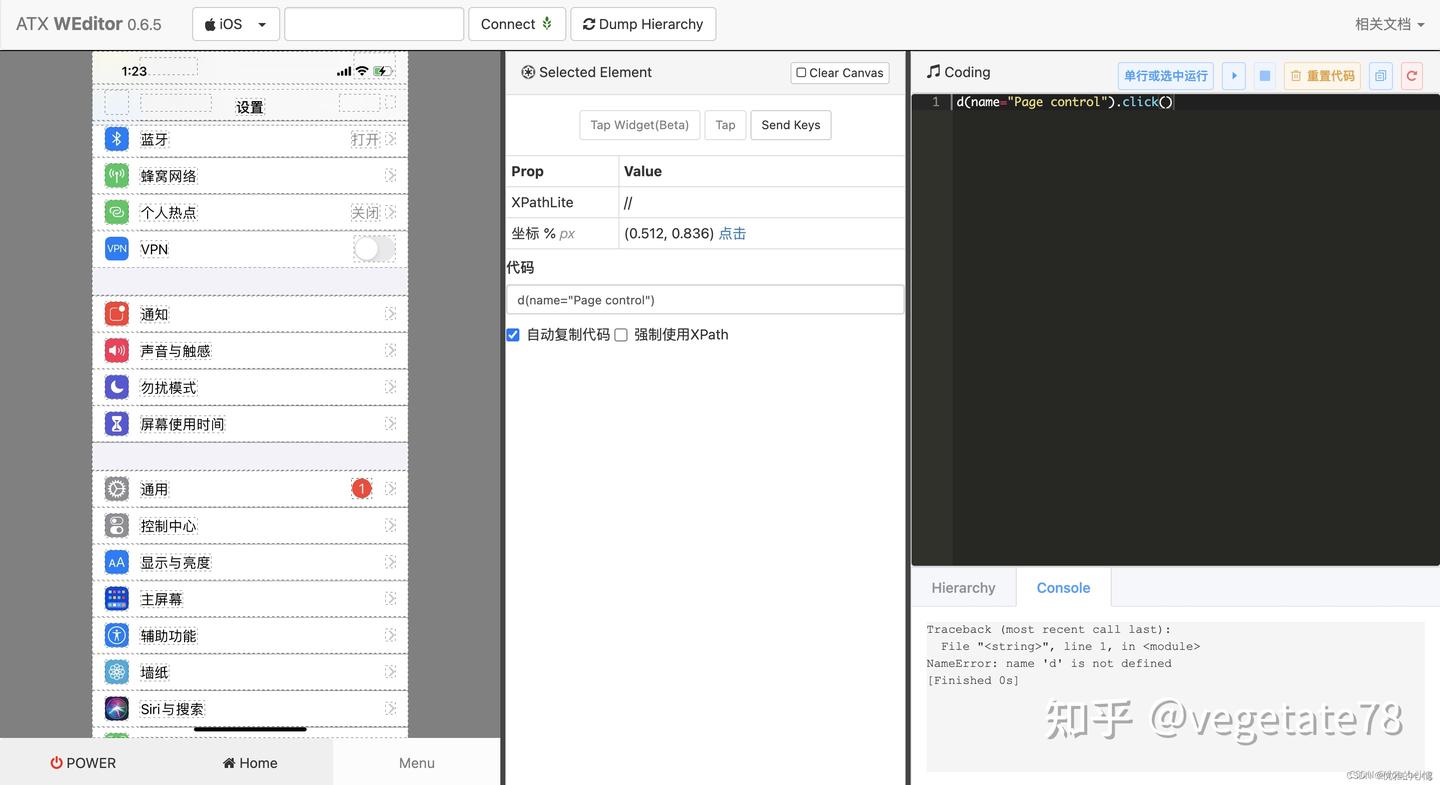Click the gear icon beside Selected Element
Image resolution: width=1440 pixels, height=785 pixels.
click(527, 71)
